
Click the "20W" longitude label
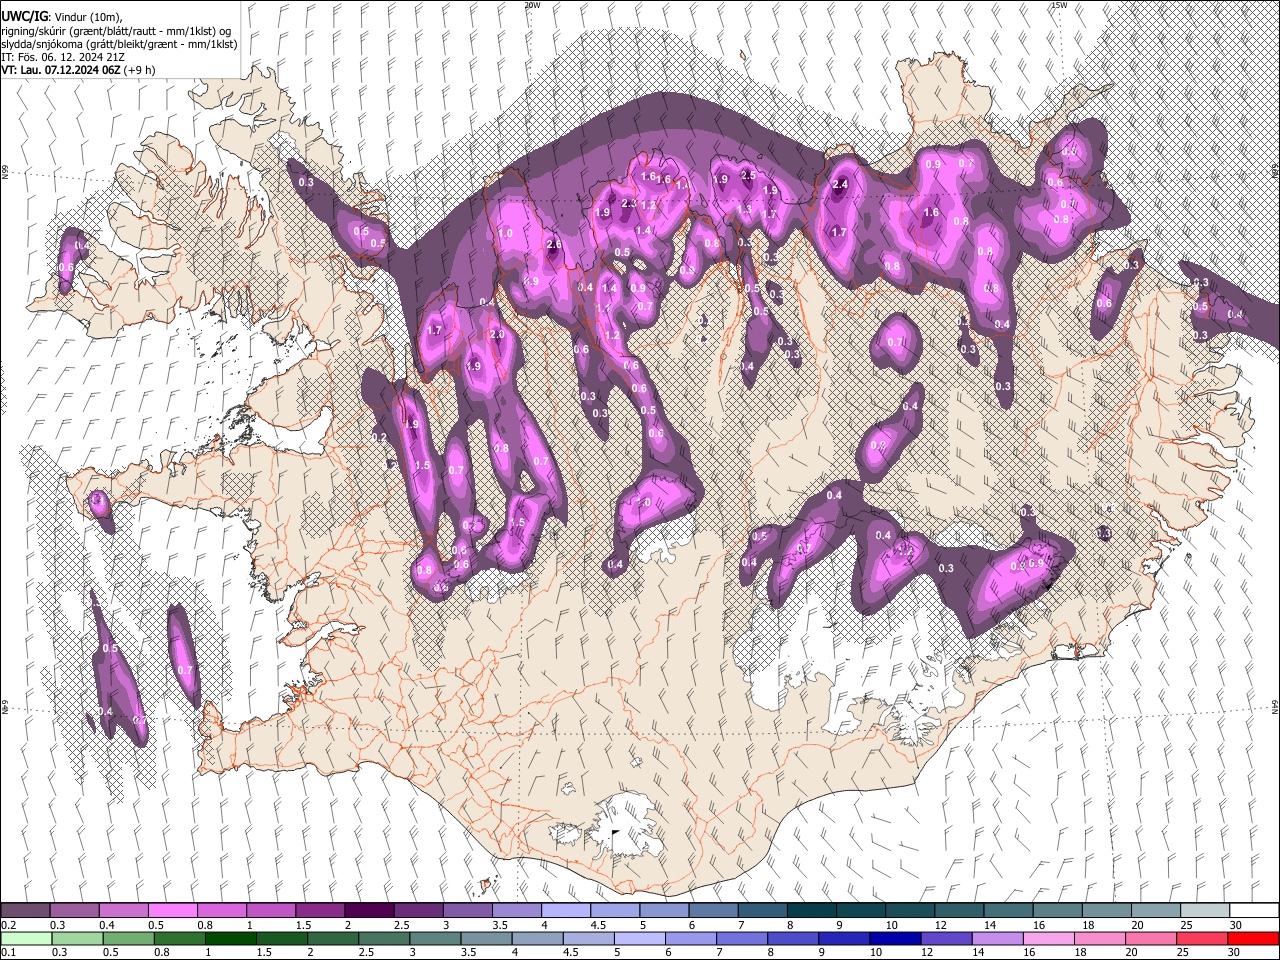click(532, 5)
